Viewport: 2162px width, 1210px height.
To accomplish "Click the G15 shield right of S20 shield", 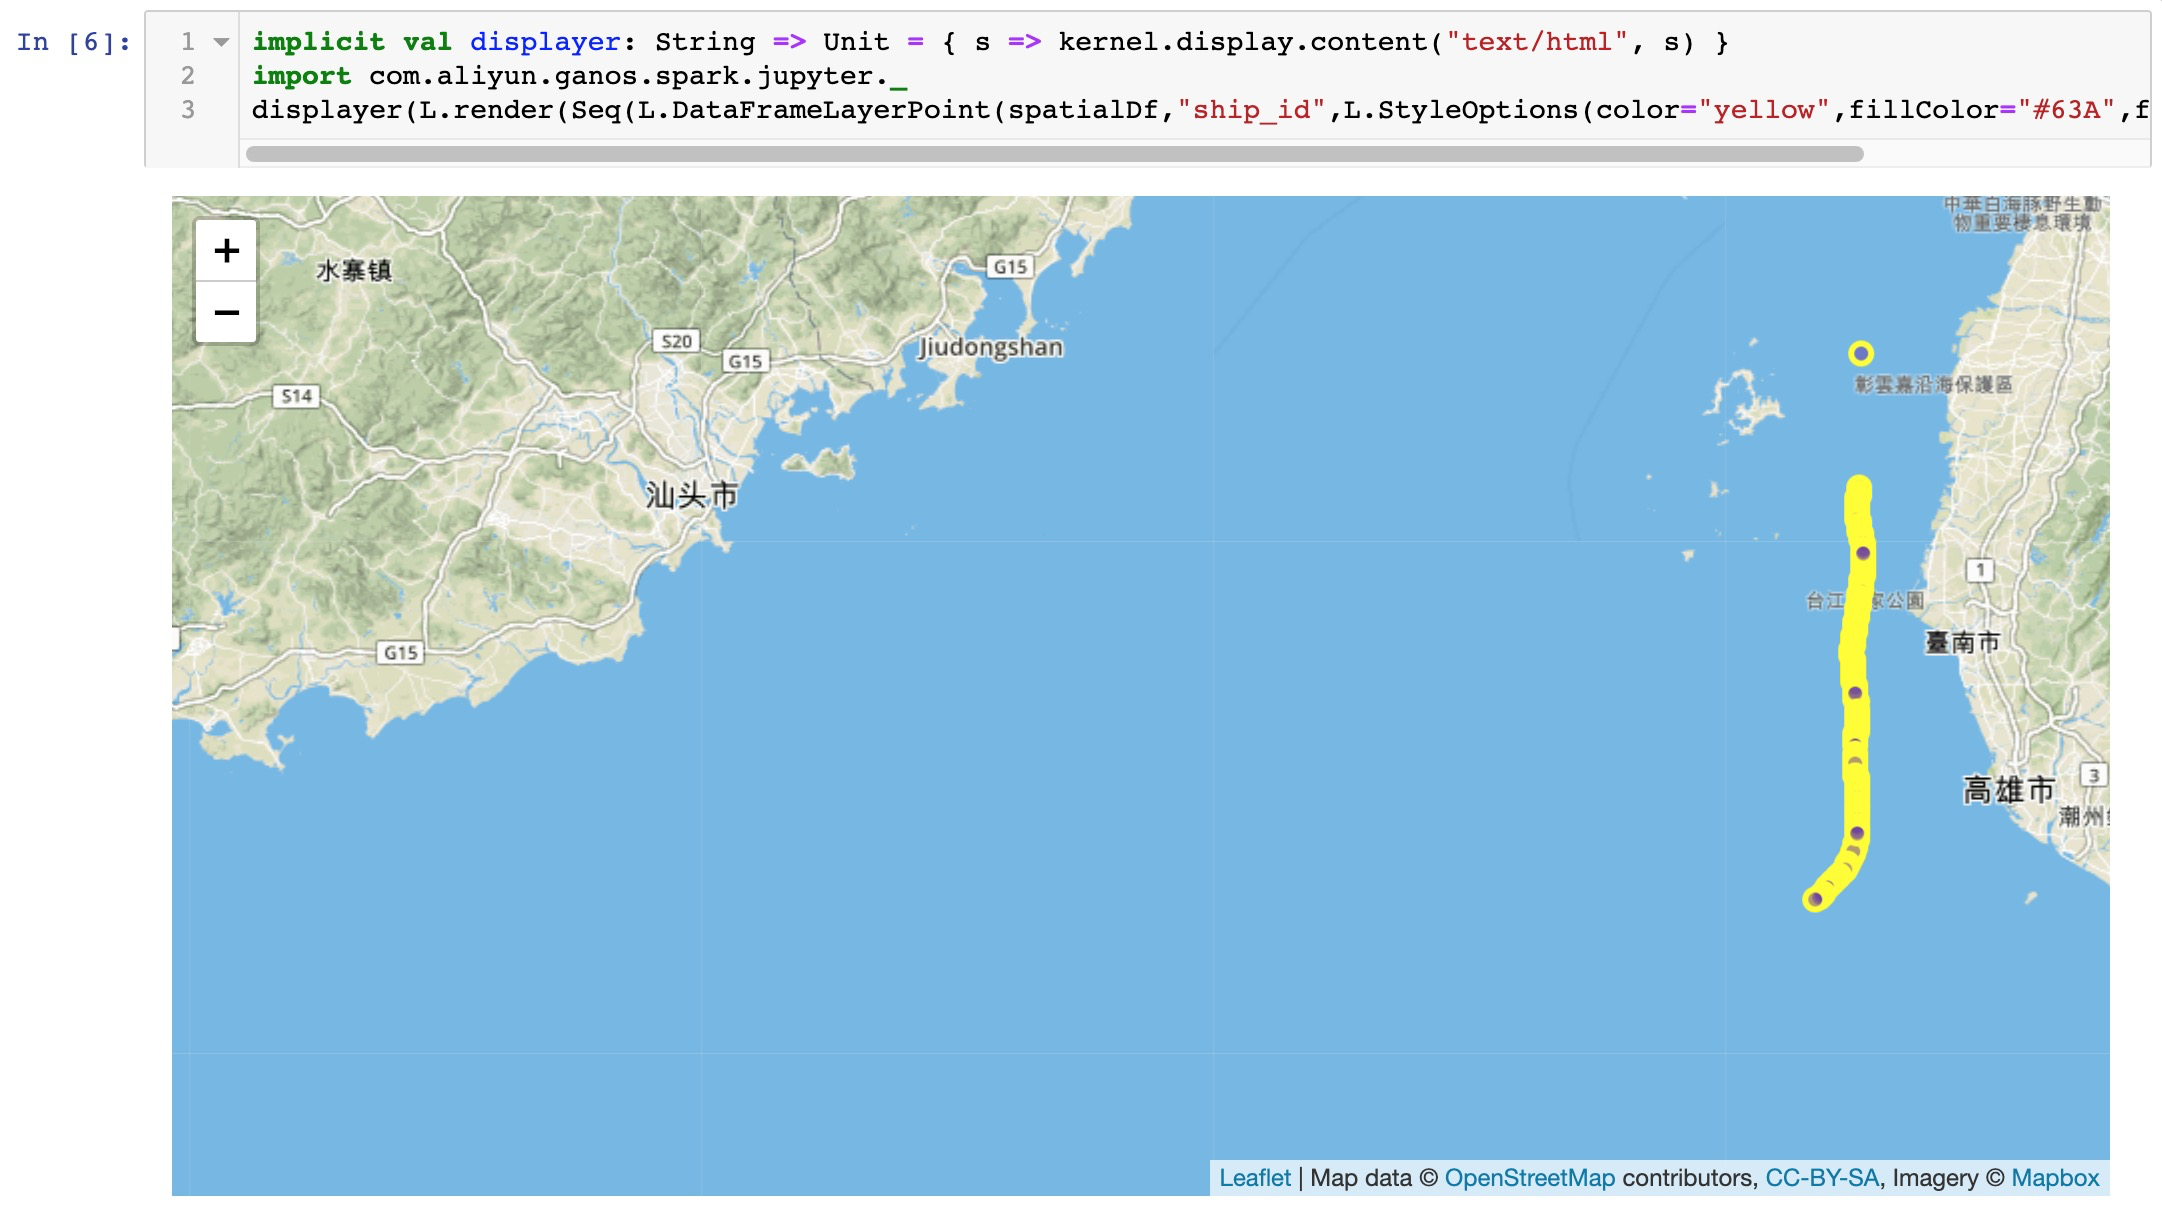I will click(x=745, y=361).
